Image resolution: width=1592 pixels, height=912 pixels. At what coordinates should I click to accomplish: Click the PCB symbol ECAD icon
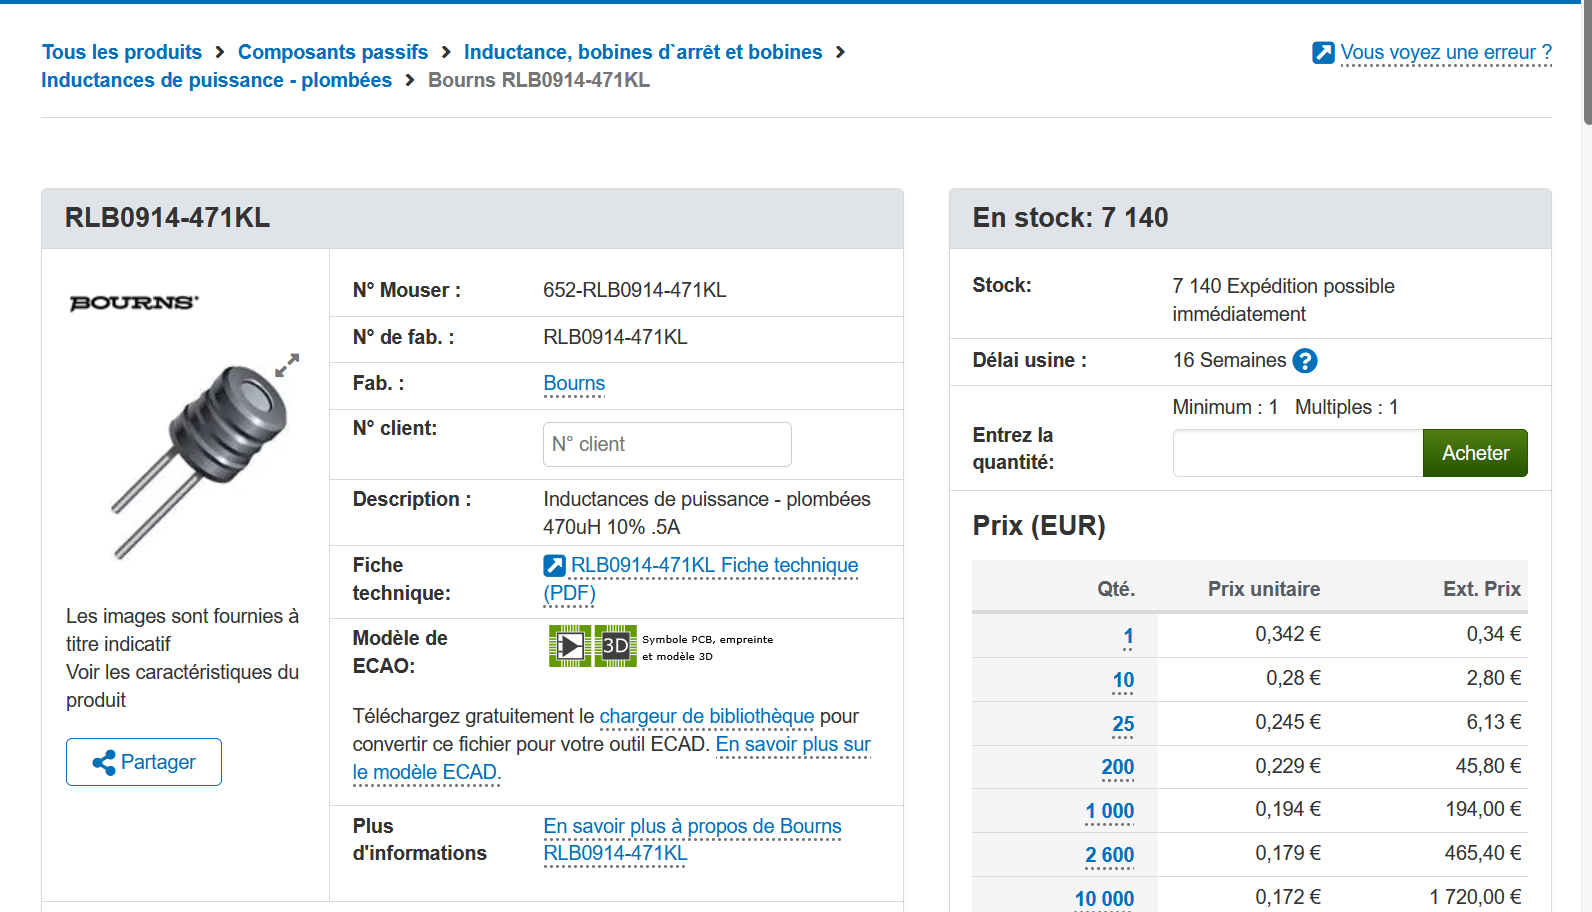(x=570, y=646)
